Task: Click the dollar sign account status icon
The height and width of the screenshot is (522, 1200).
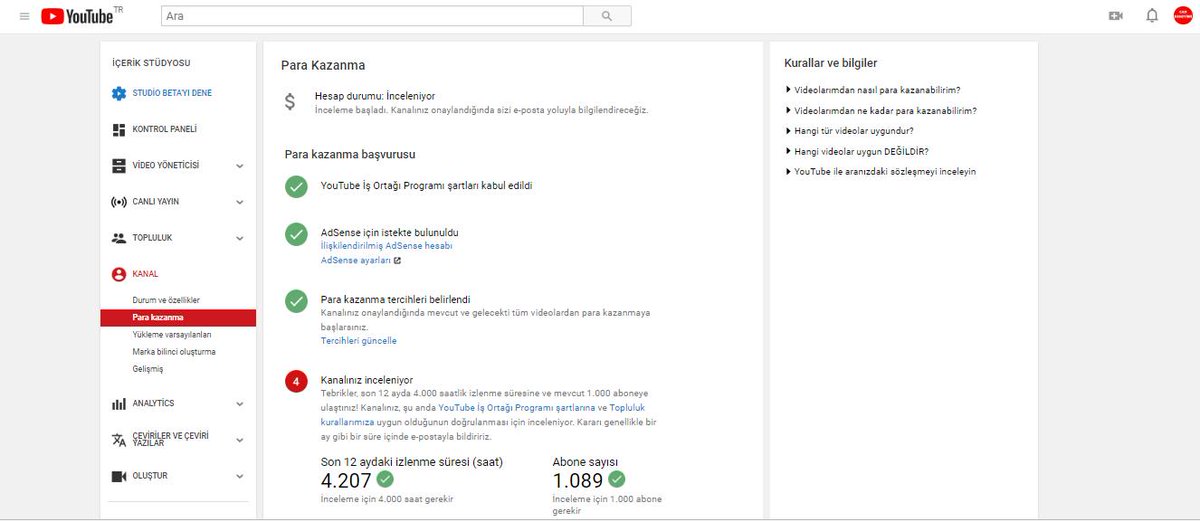Action: point(290,101)
